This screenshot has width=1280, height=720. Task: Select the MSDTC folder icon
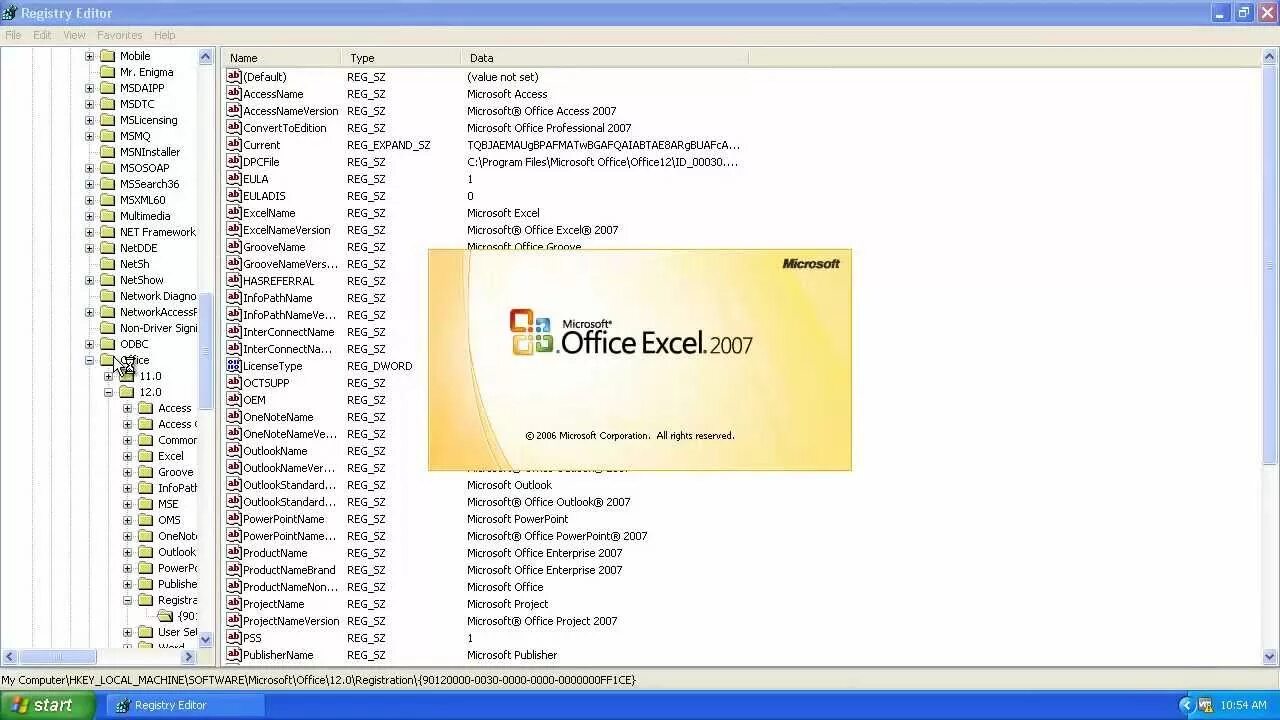[107, 104]
